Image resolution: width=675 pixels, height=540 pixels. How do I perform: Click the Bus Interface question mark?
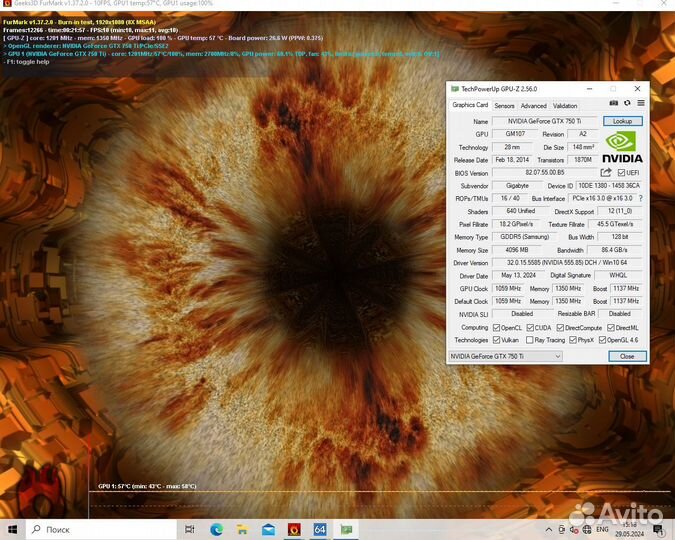coord(640,198)
